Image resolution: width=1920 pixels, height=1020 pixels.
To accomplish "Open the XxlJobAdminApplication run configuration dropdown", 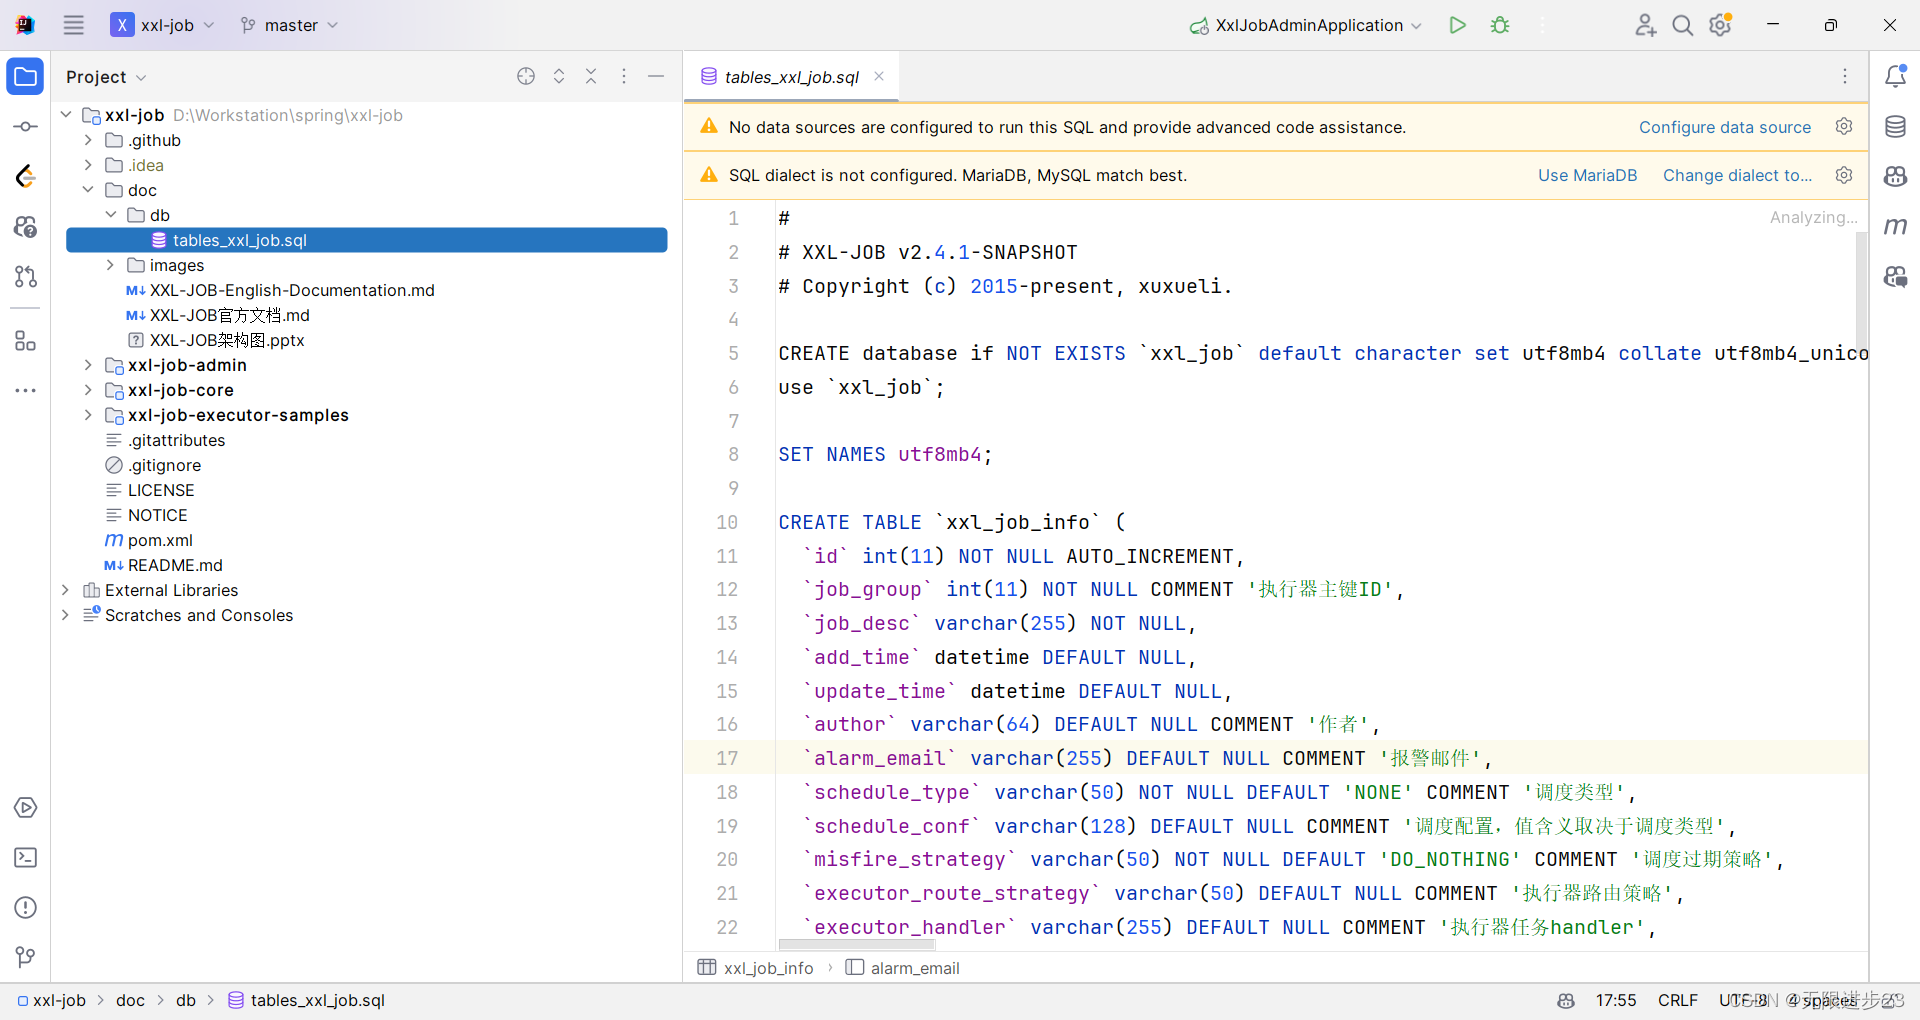I will pyautogui.click(x=1305, y=25).
